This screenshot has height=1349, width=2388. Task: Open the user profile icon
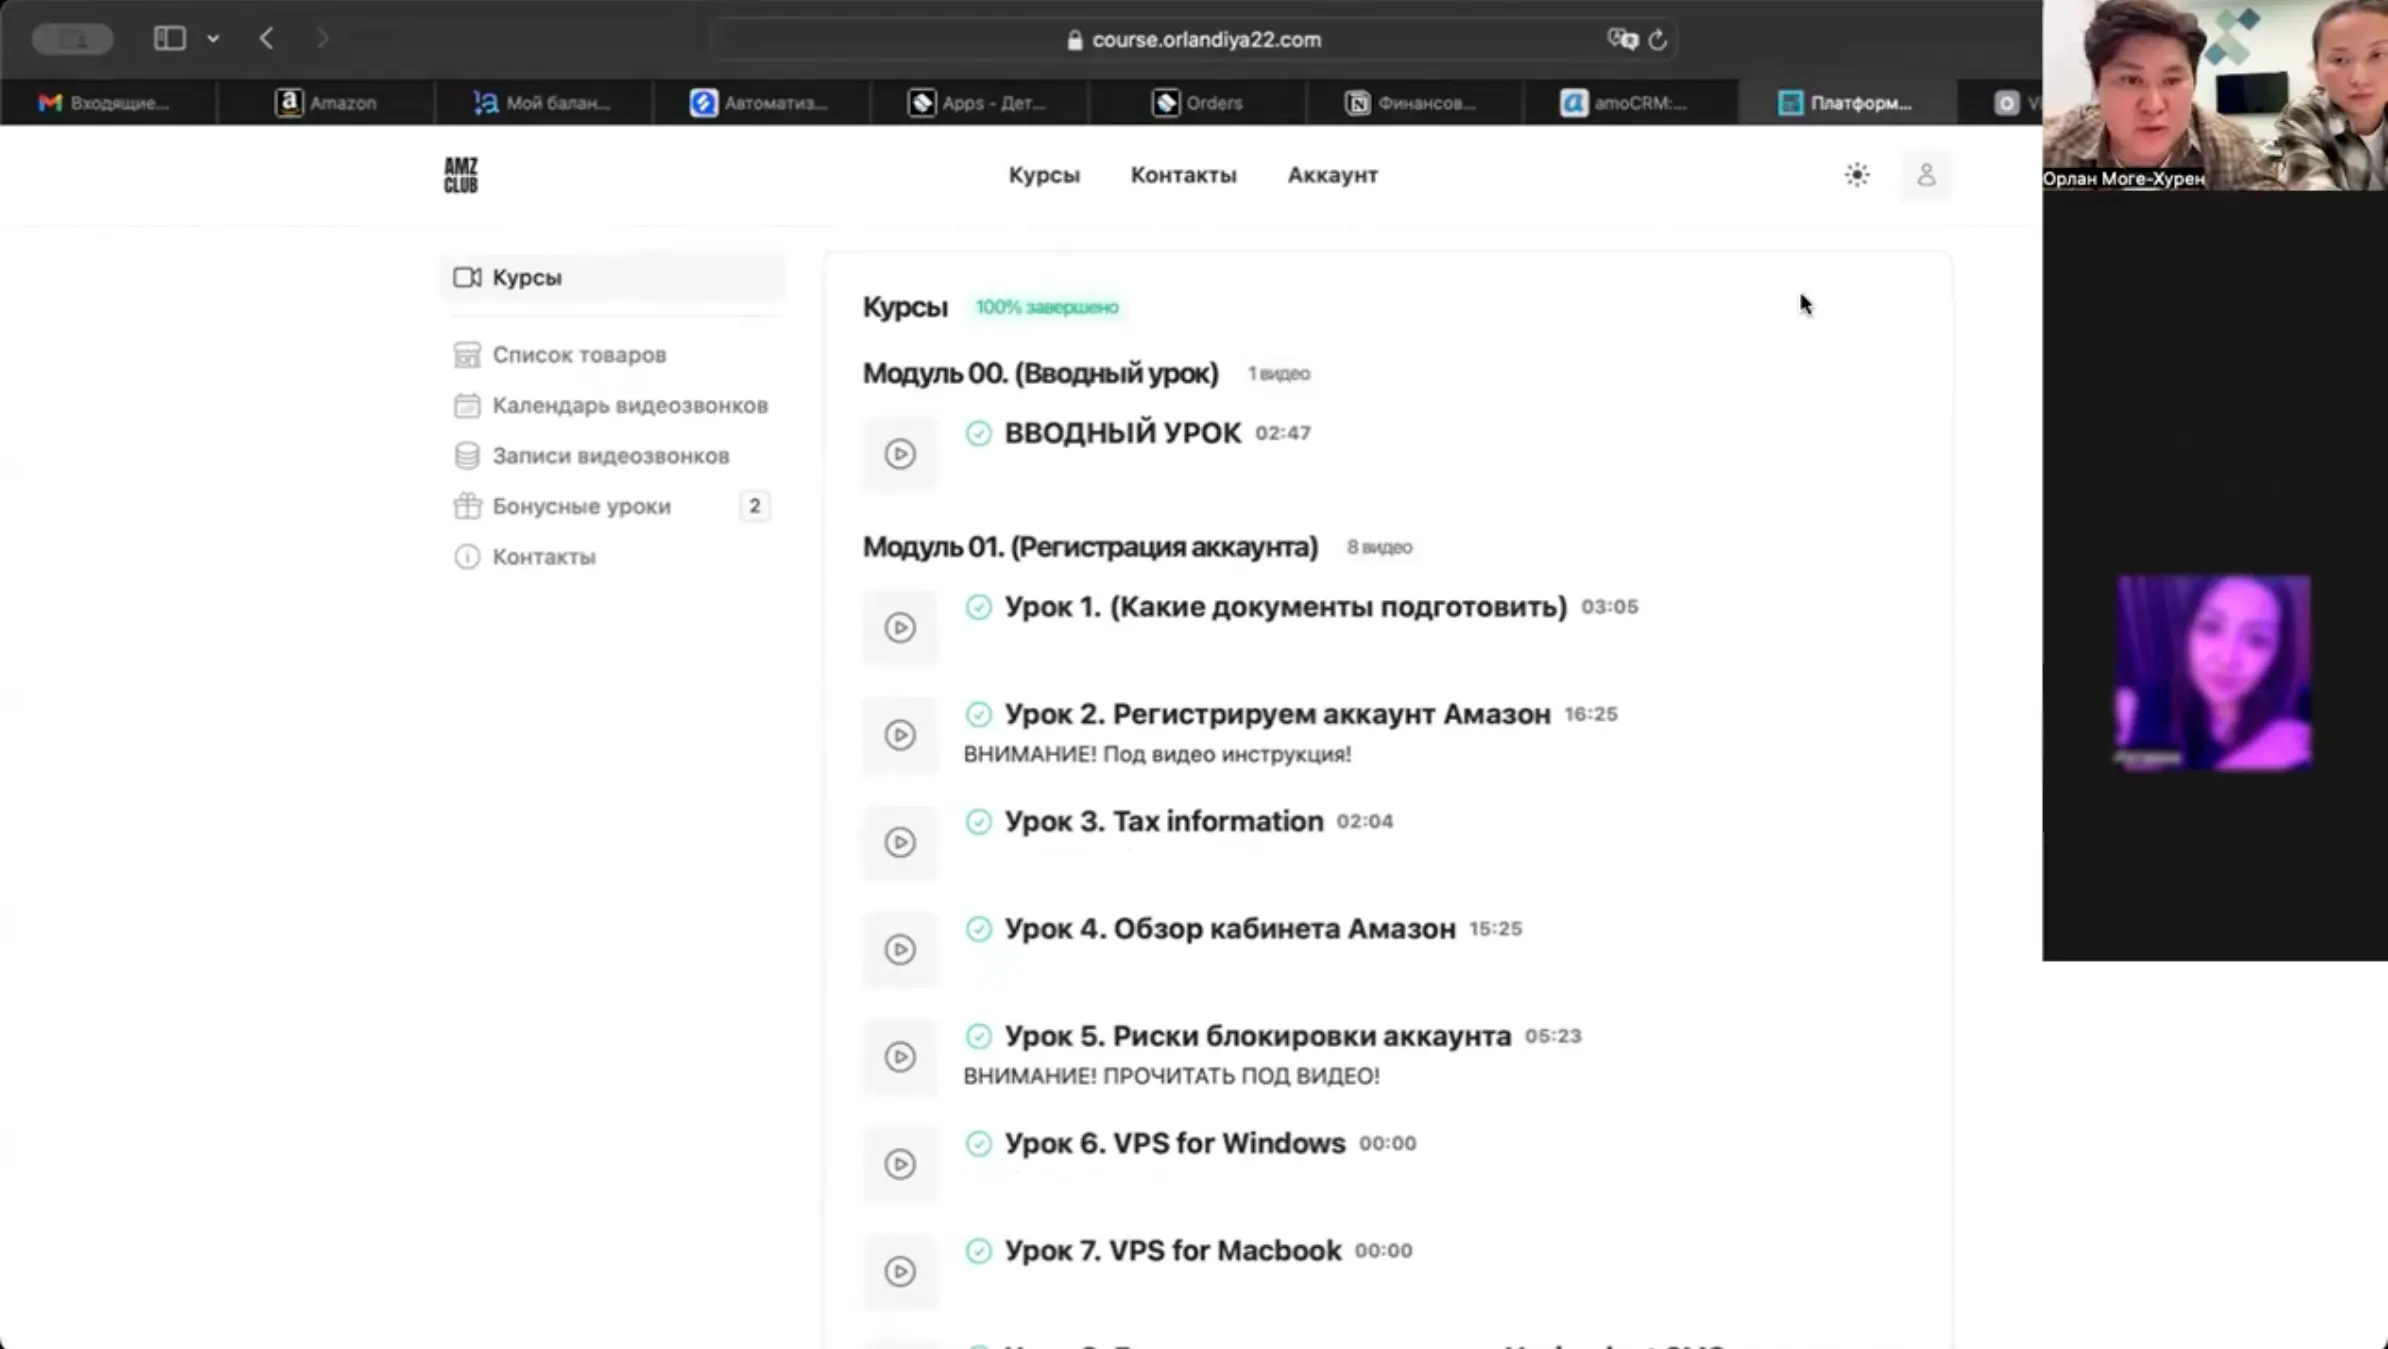[1925, 175]
